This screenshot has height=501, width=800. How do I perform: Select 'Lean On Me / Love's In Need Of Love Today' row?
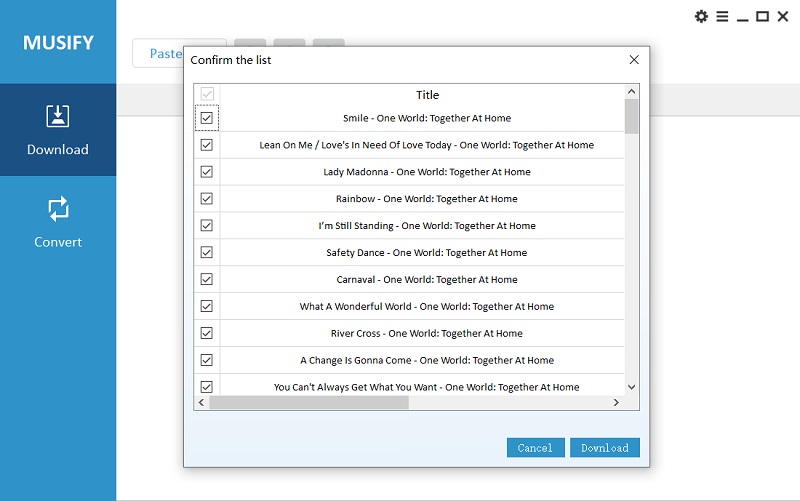(x=427, y=145)
